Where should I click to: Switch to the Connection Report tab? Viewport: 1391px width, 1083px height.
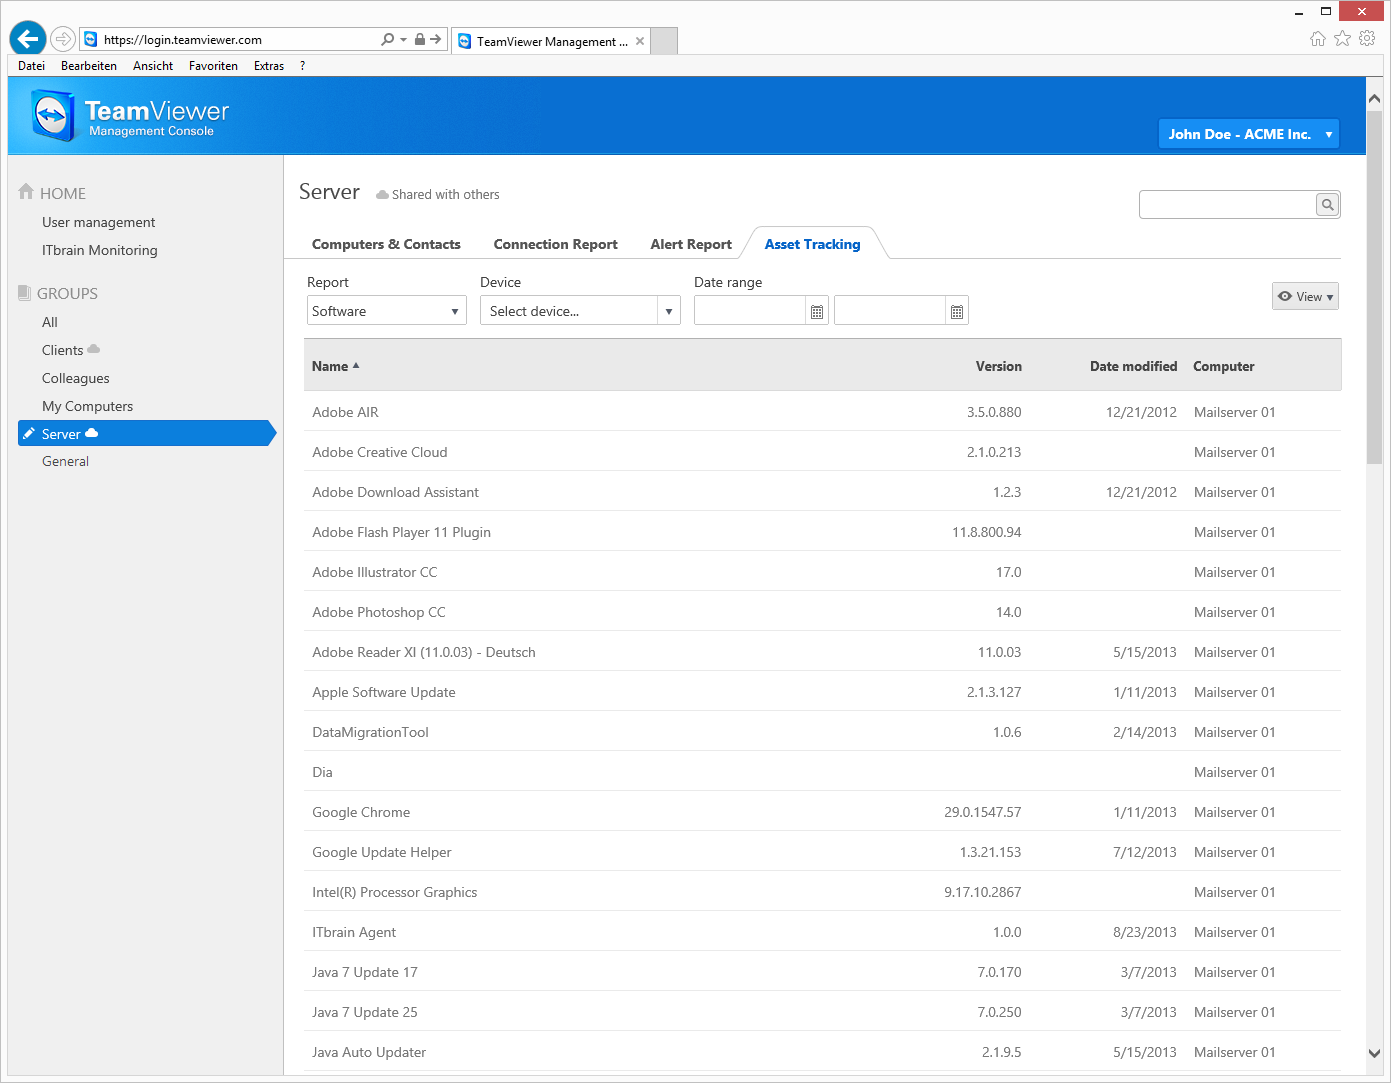click(x=555, y=244)
